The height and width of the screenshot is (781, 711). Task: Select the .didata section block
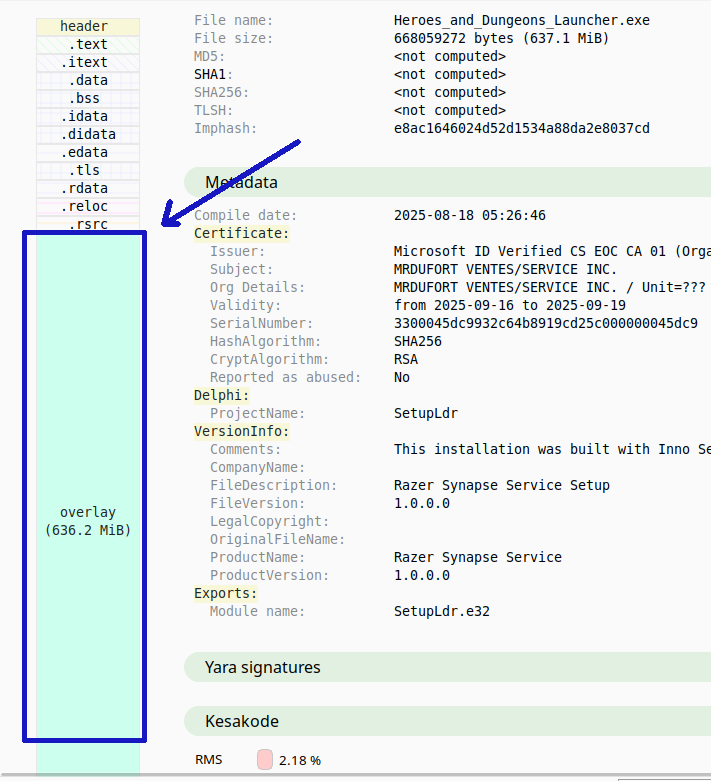coord(88,134)
